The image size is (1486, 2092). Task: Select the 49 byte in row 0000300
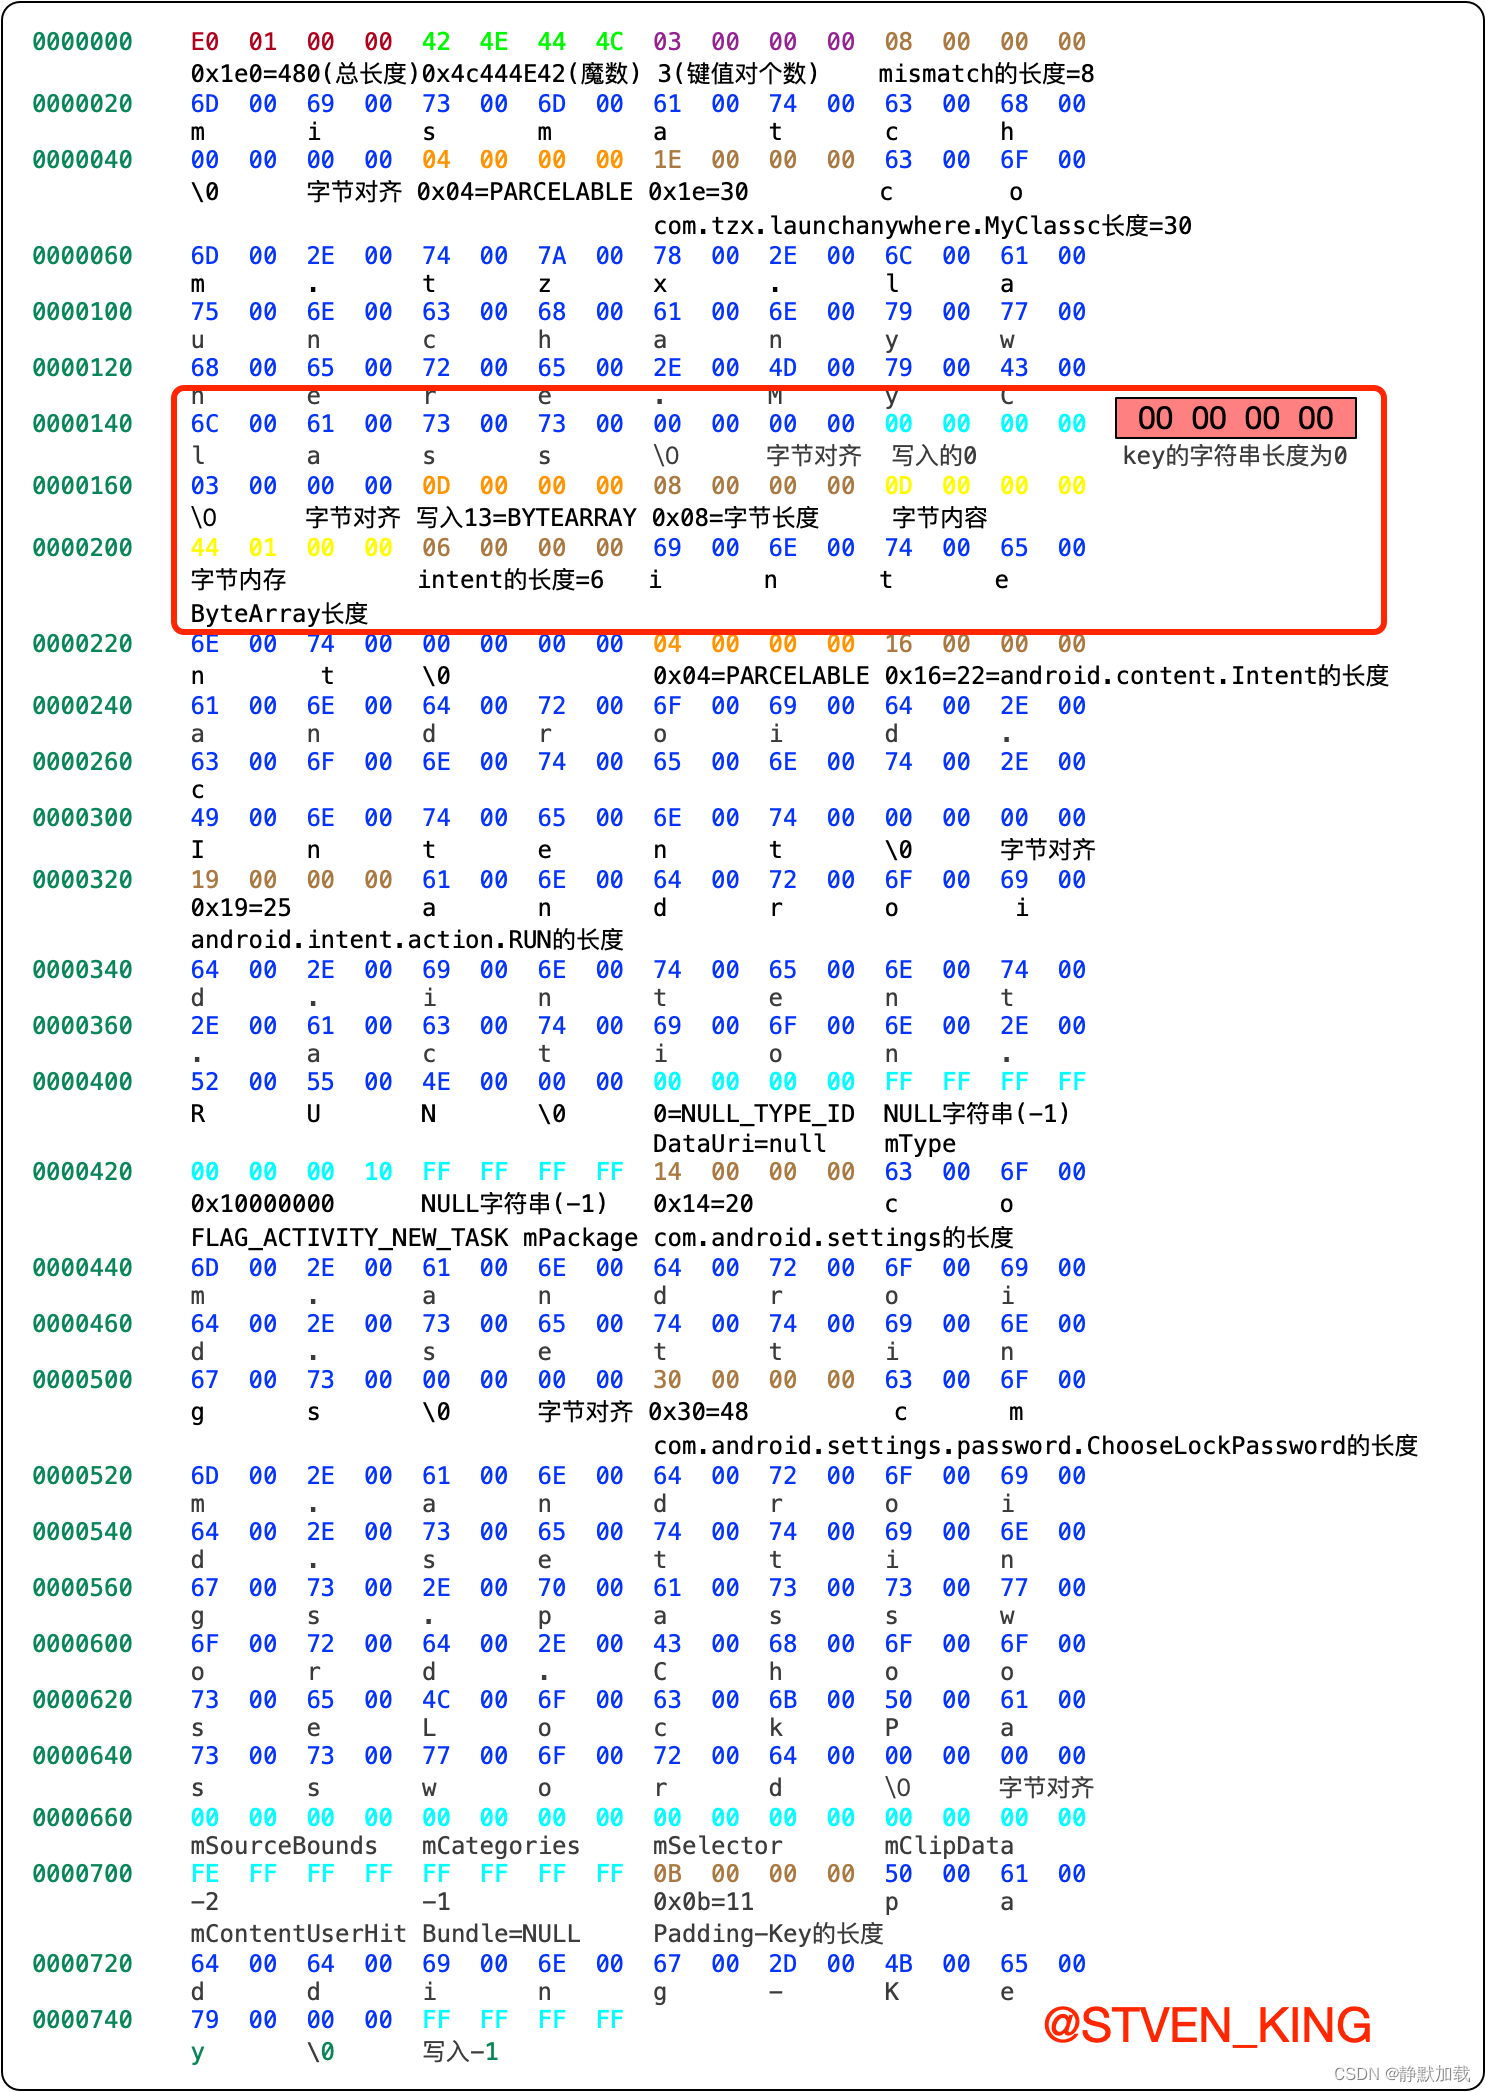coord(205,818)
